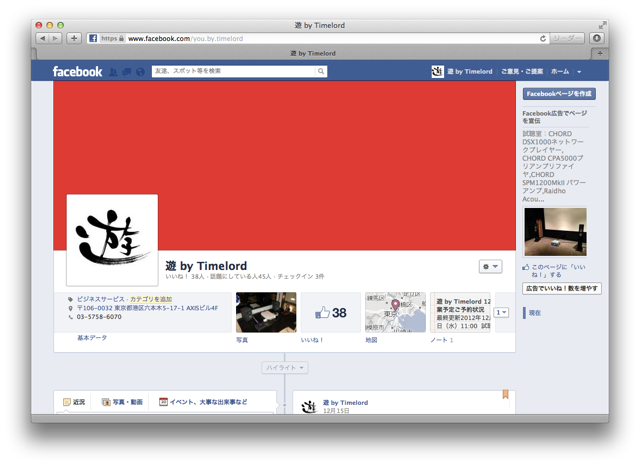Open the 遊 by Timelord post author link
Screen dimensions: 640x466
coord(345,402)
